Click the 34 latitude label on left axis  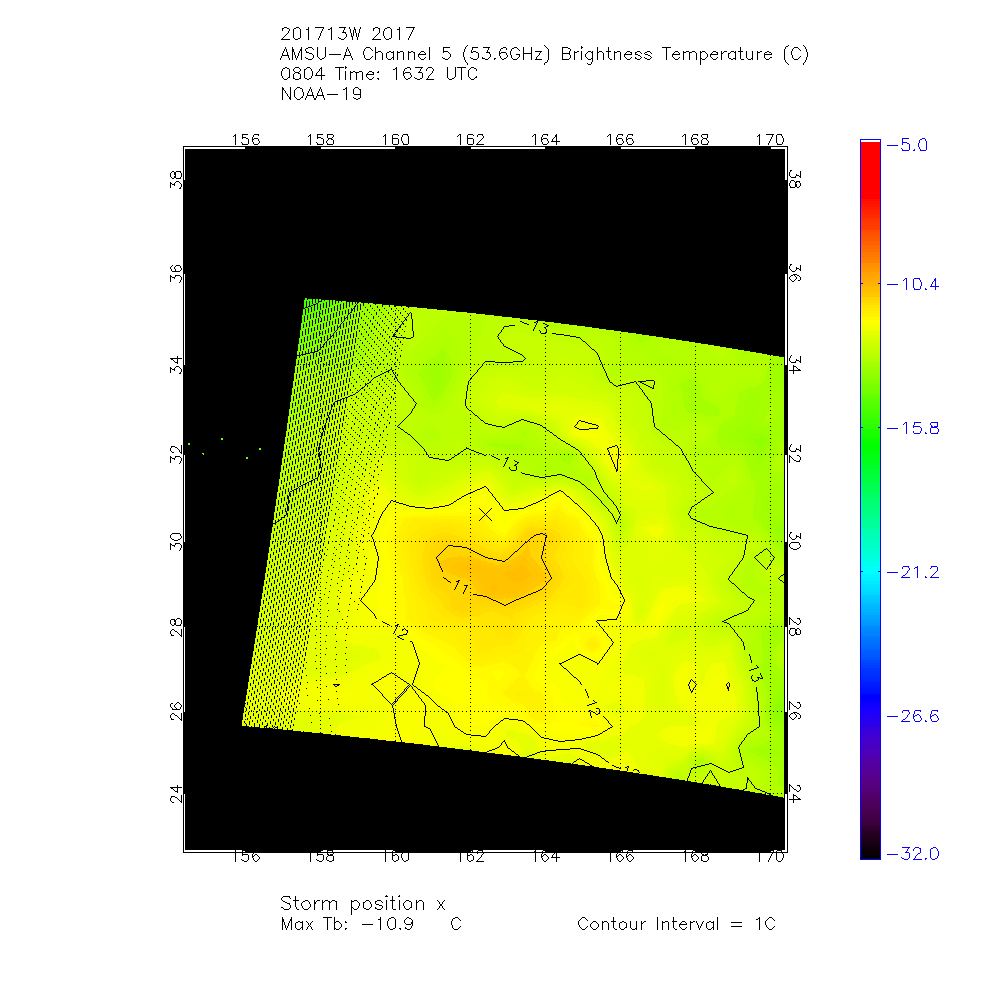[176, 365]
